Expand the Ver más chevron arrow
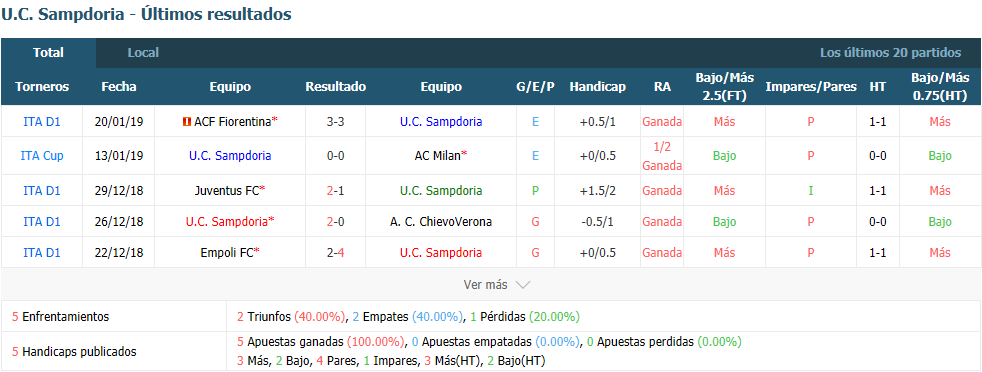This screenshot has height=372, width=982. click(x=523, y=285)
